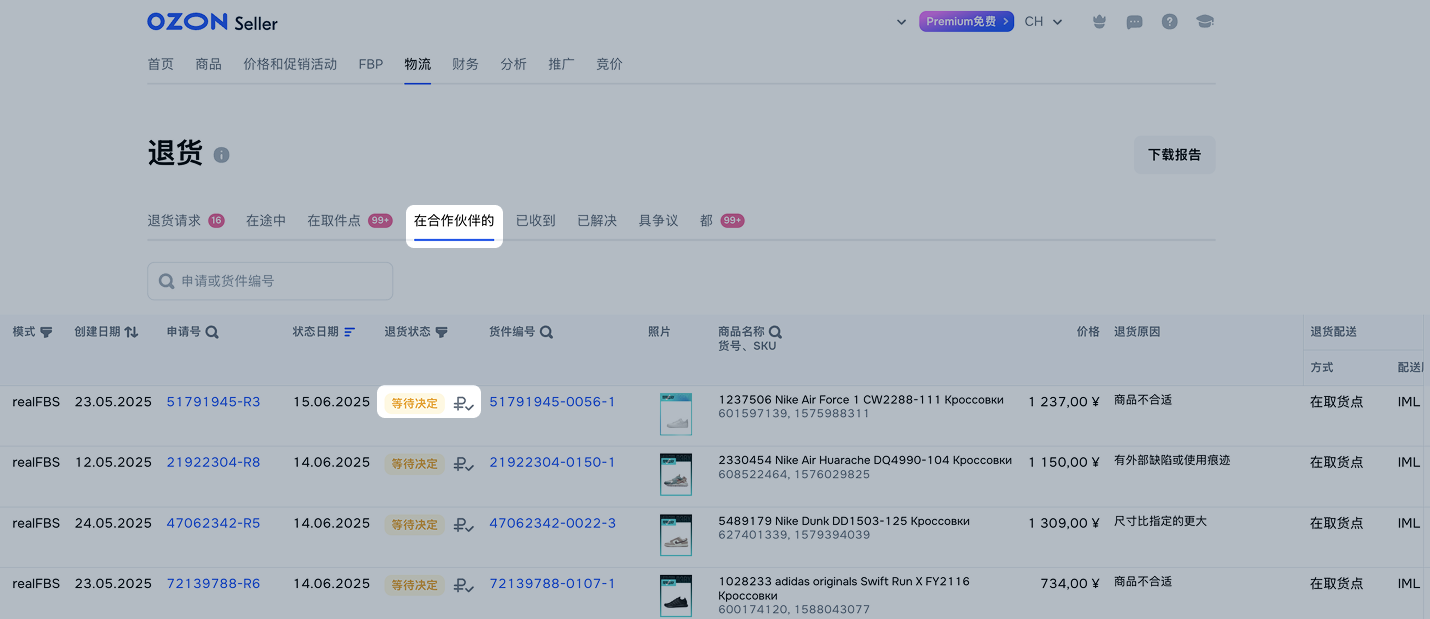Open the 财务 menu
Viewport: 1430px width, 619px height.
coord(466,64)
